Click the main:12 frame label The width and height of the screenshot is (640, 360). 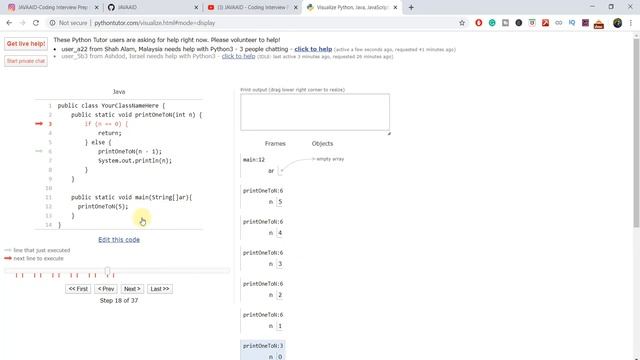[253, 160]
